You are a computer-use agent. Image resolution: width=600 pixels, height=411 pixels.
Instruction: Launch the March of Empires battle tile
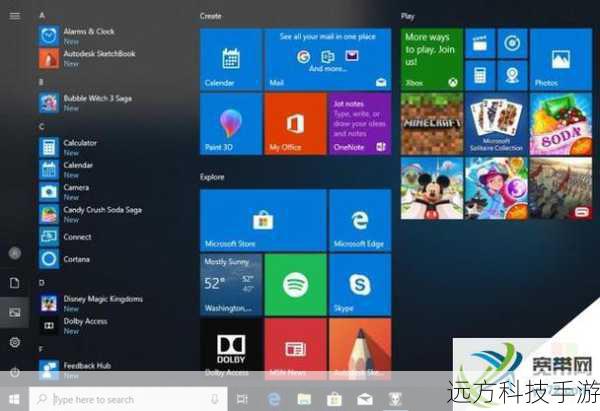tap(561, 188)
